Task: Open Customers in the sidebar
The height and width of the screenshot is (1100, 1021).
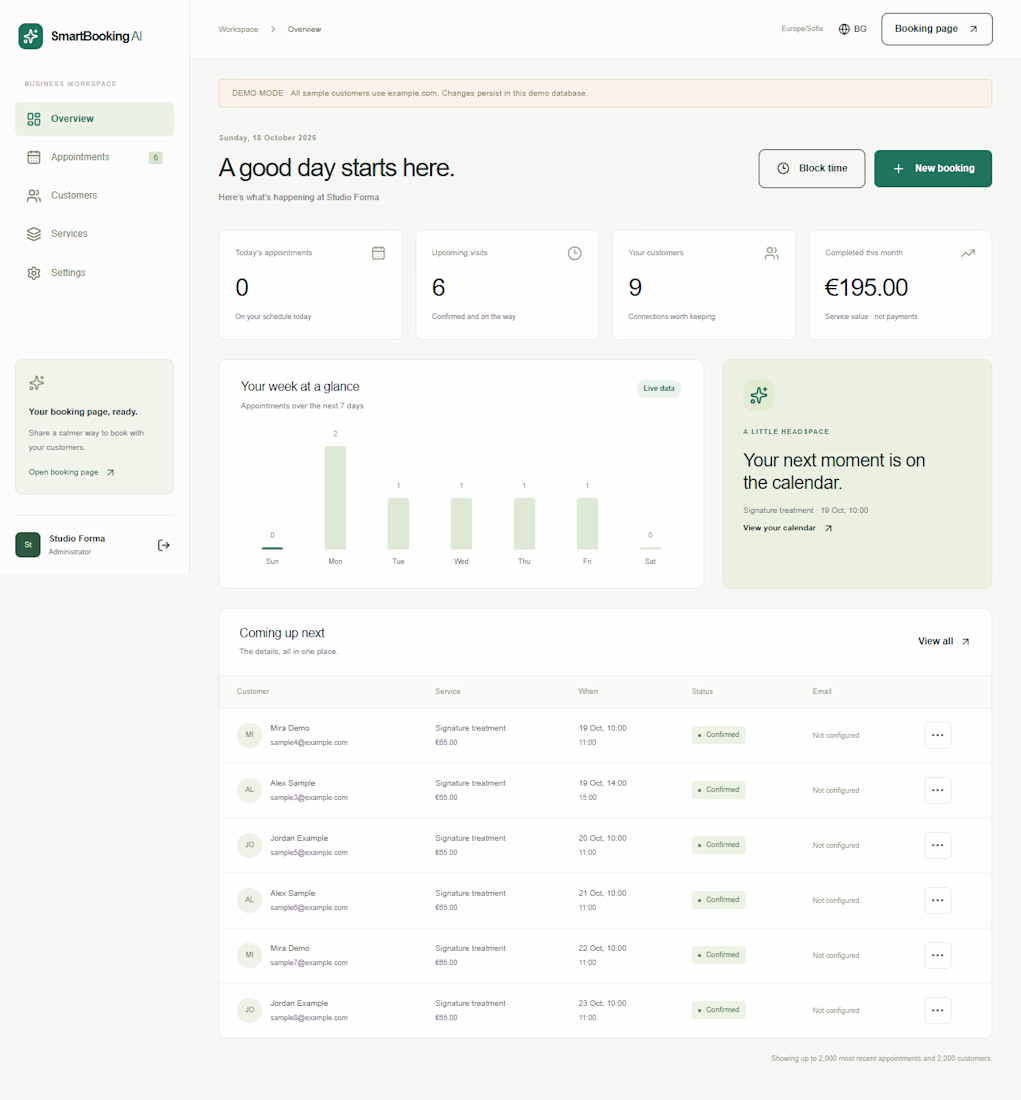Action: click(x=94, y=196)
